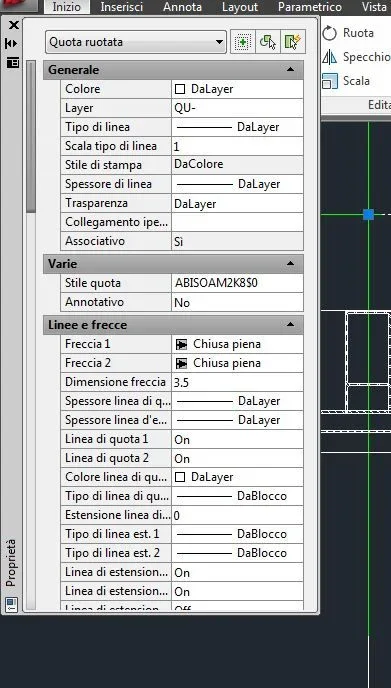Click the Associativo Sì value
The width and height of the screenshot is (391, 688).
coord(237,241)
